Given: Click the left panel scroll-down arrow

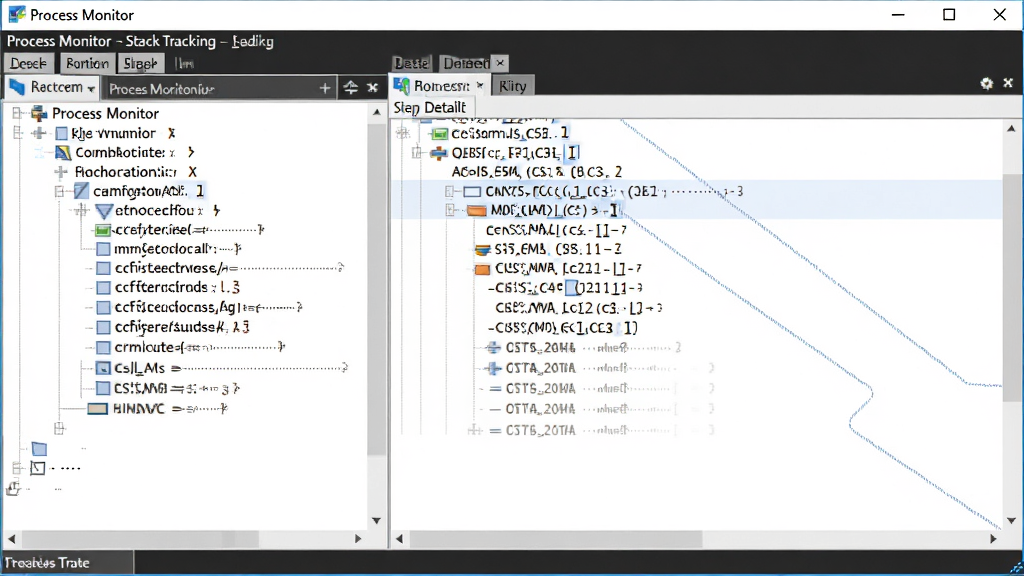Looking at the screenshot, I should pyautogui.click(x=377, y=520).
